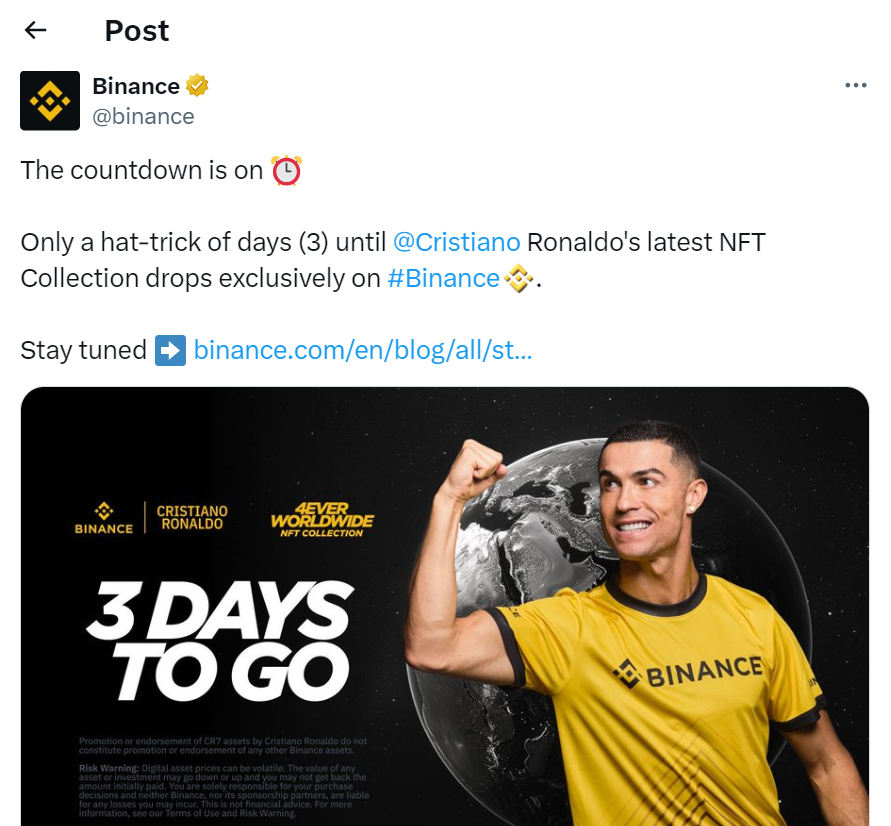Click the Binance coin emoji after the hashtag
Viewport: 891px width, 826px height.
[x=518, y=279]
